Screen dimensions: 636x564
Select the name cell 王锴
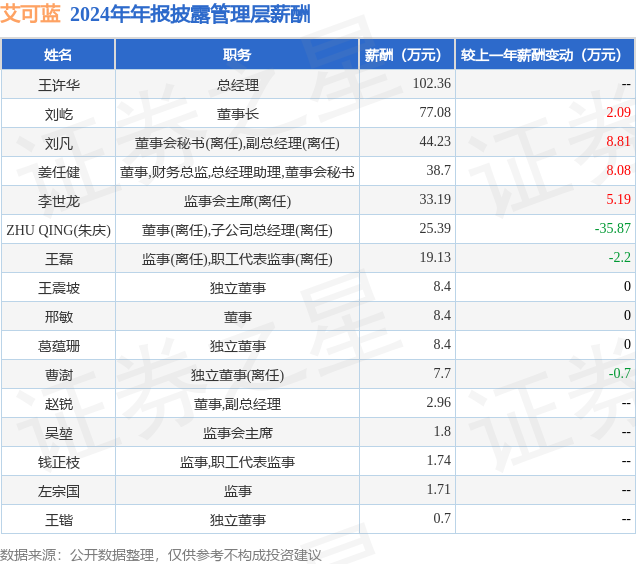click(x=59, y=521)
